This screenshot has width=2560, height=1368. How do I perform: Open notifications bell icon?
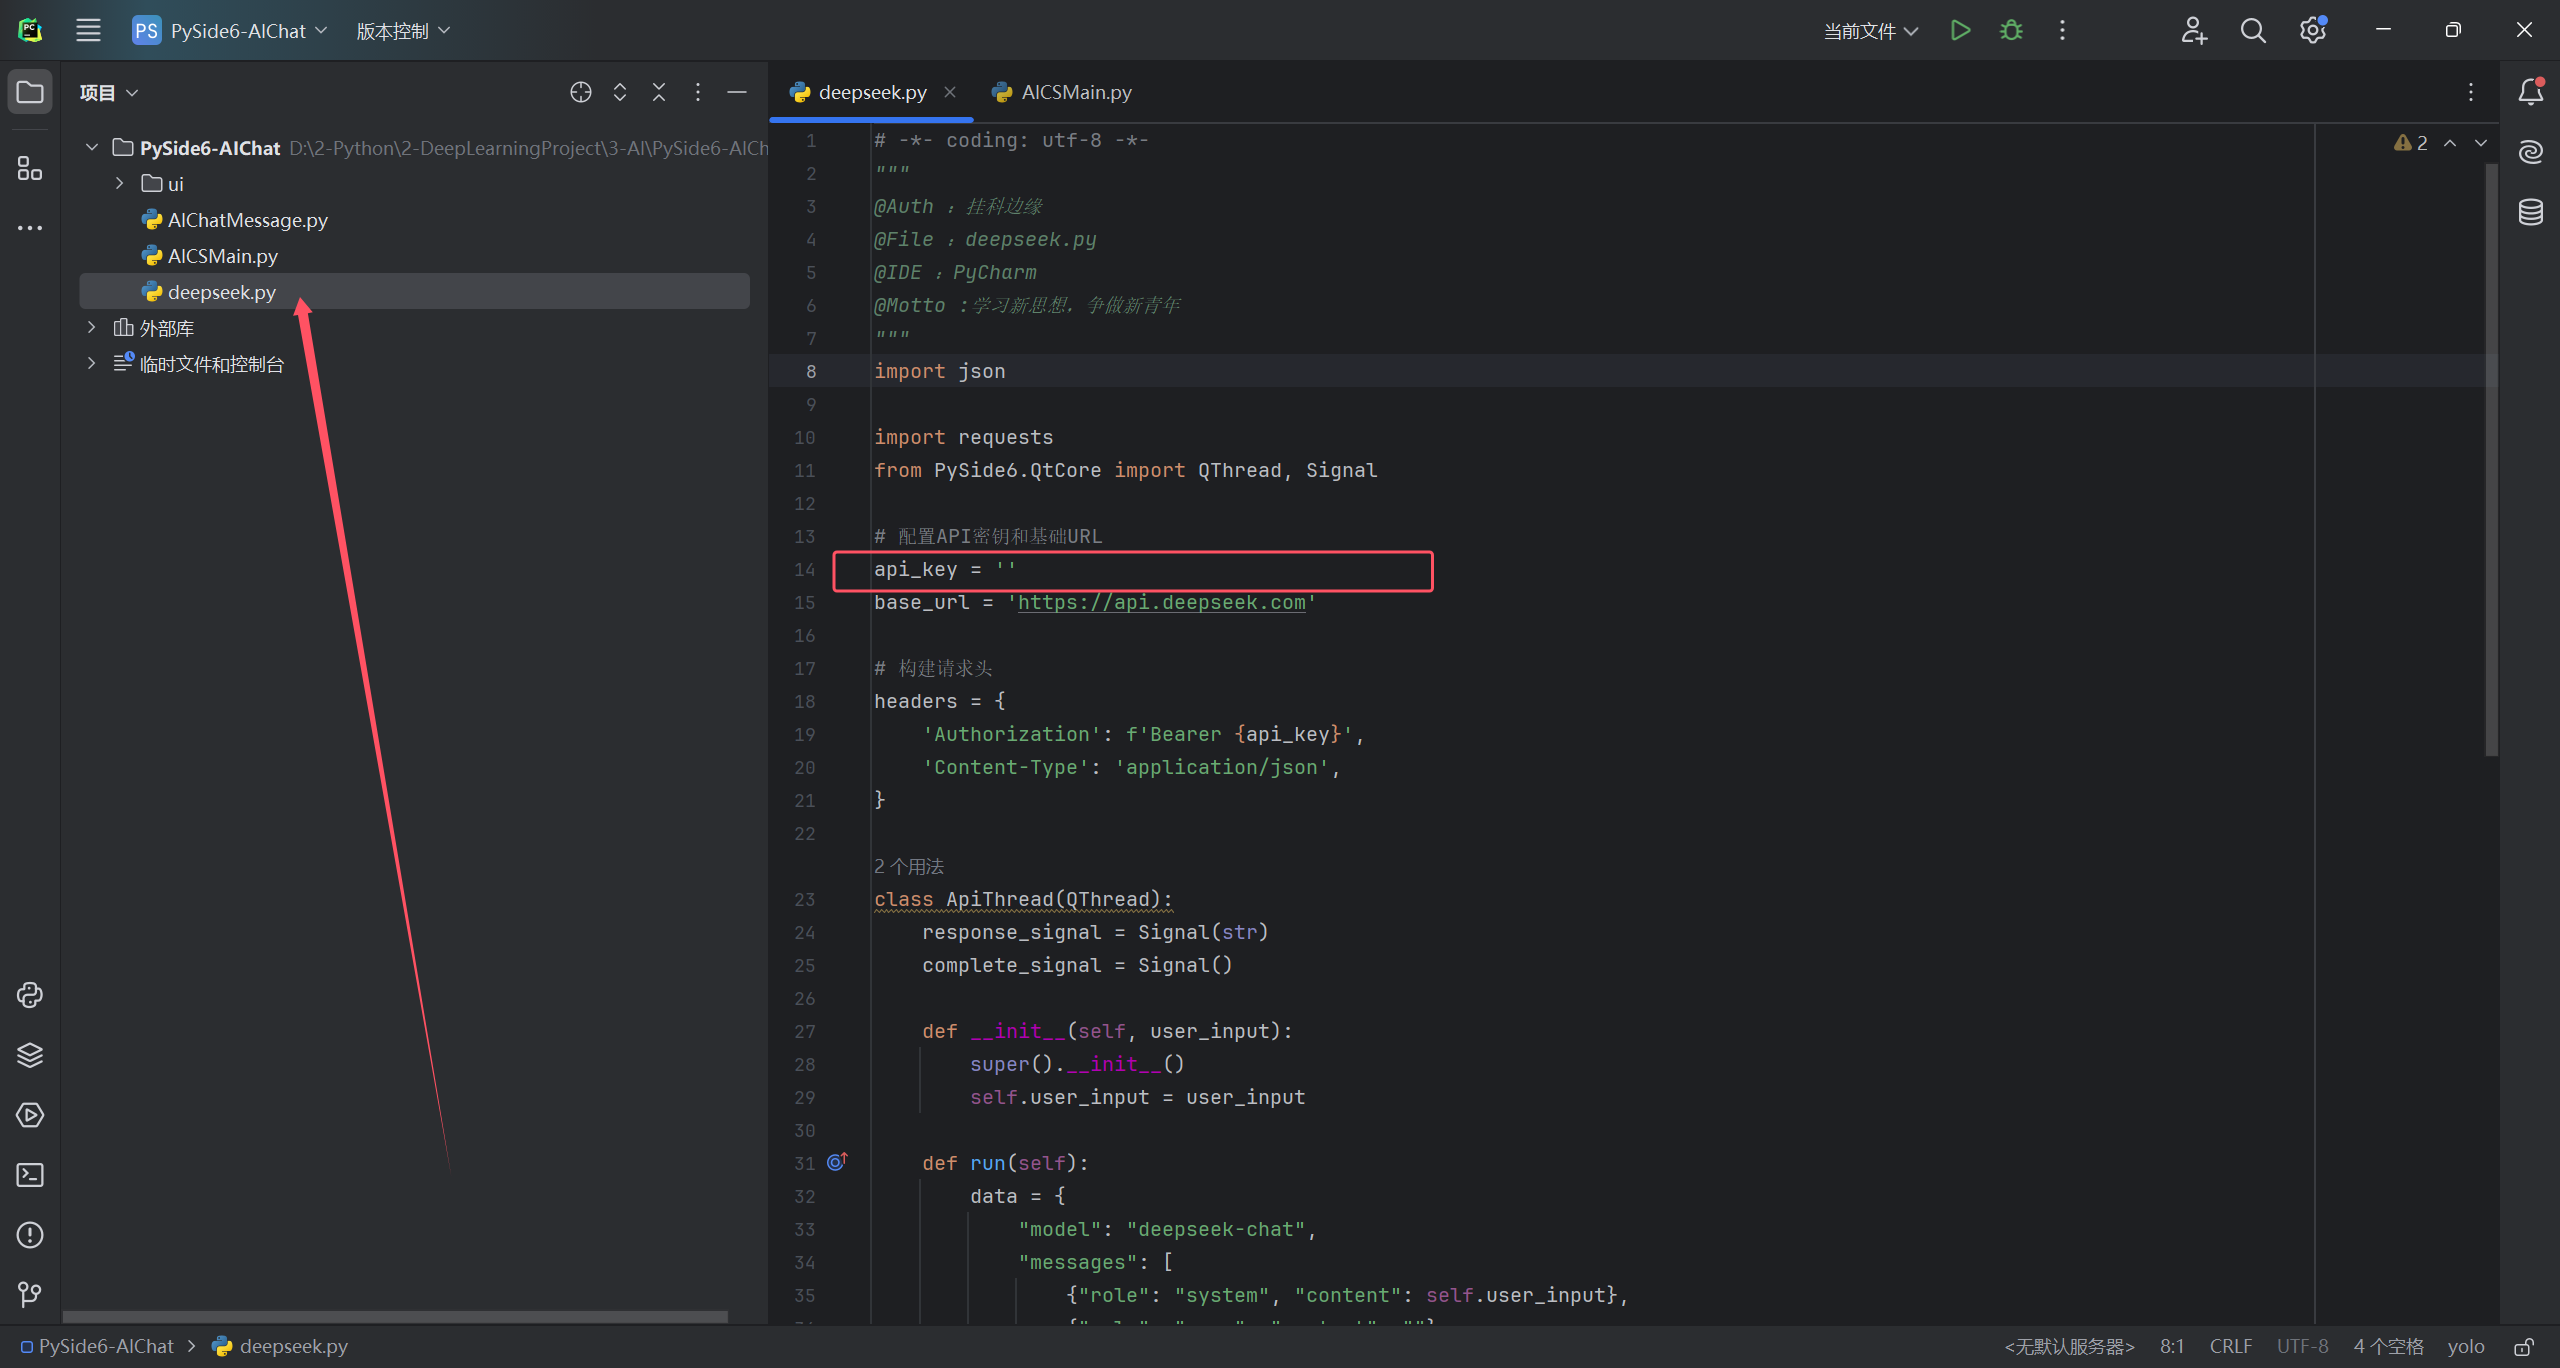pos(2531,92)
